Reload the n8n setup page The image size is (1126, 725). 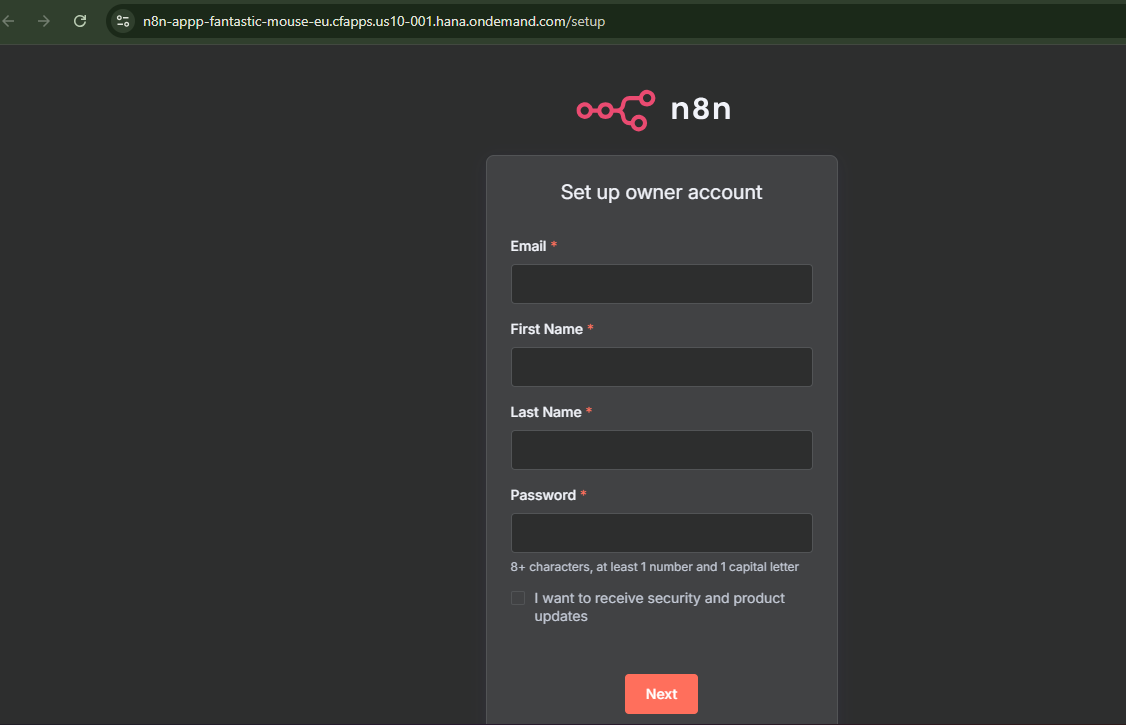(79, 20)
